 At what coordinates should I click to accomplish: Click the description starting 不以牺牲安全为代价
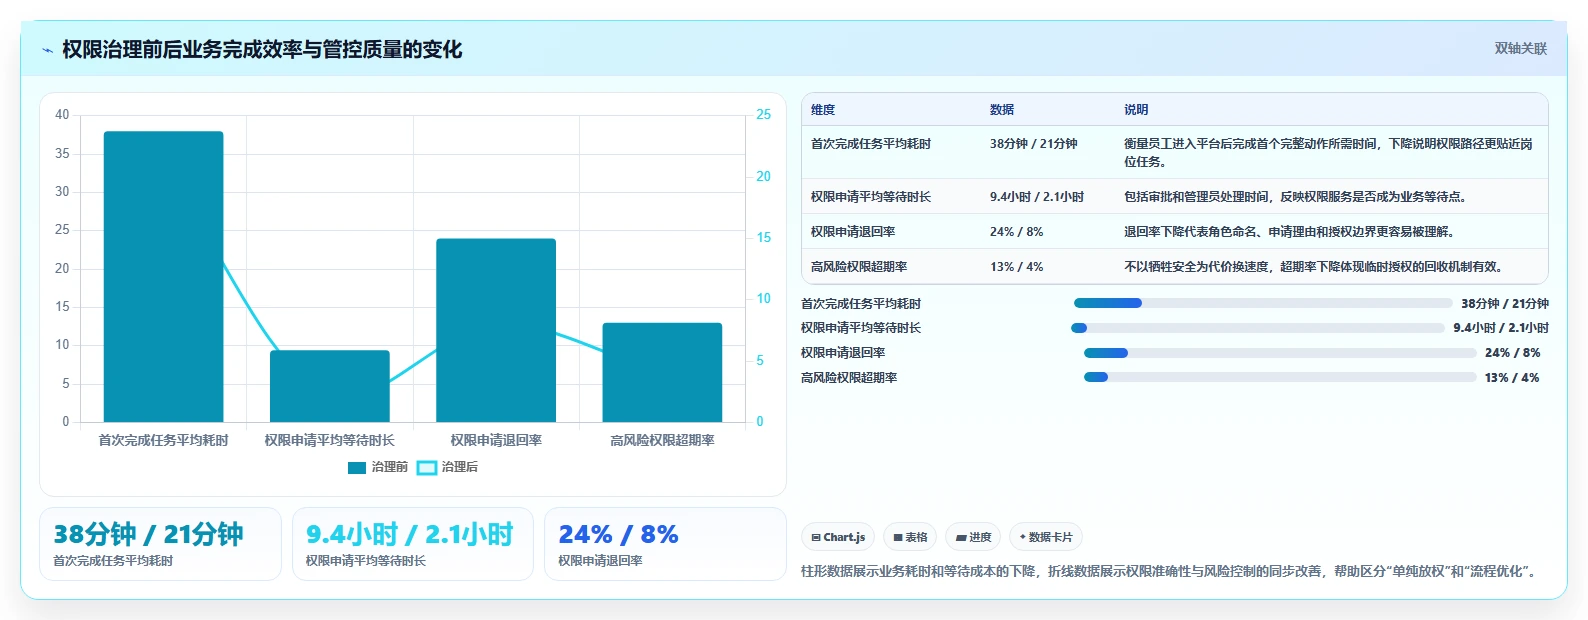pyautogui.click(x=1313, y=267)
